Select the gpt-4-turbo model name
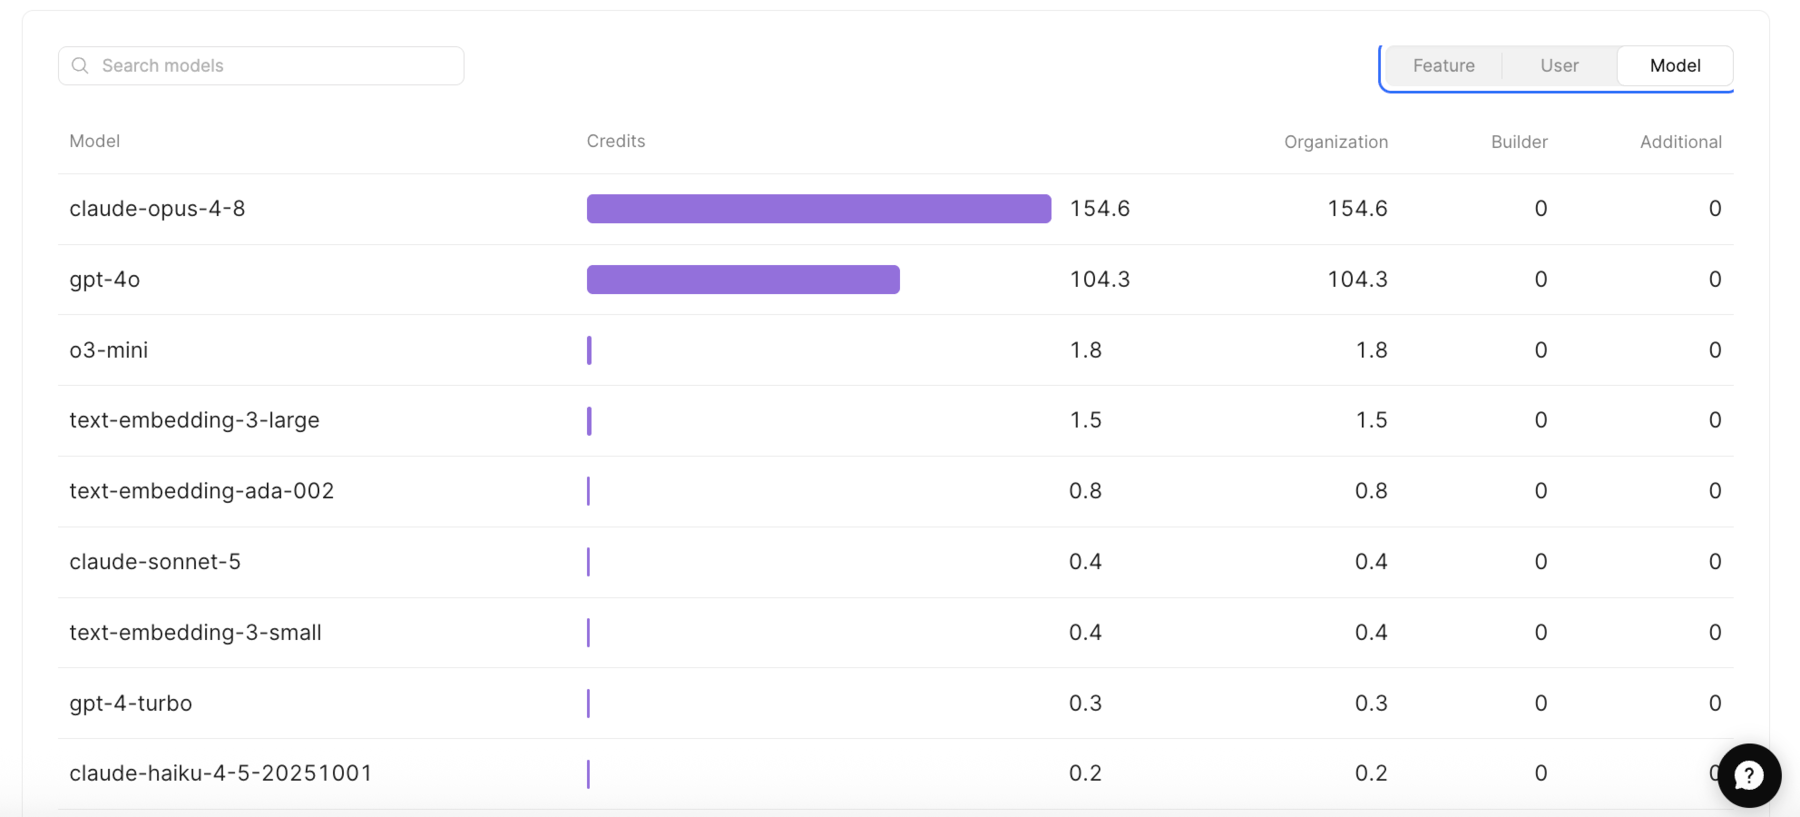Viewport: 1800px width, 817px height. point(131,703)
